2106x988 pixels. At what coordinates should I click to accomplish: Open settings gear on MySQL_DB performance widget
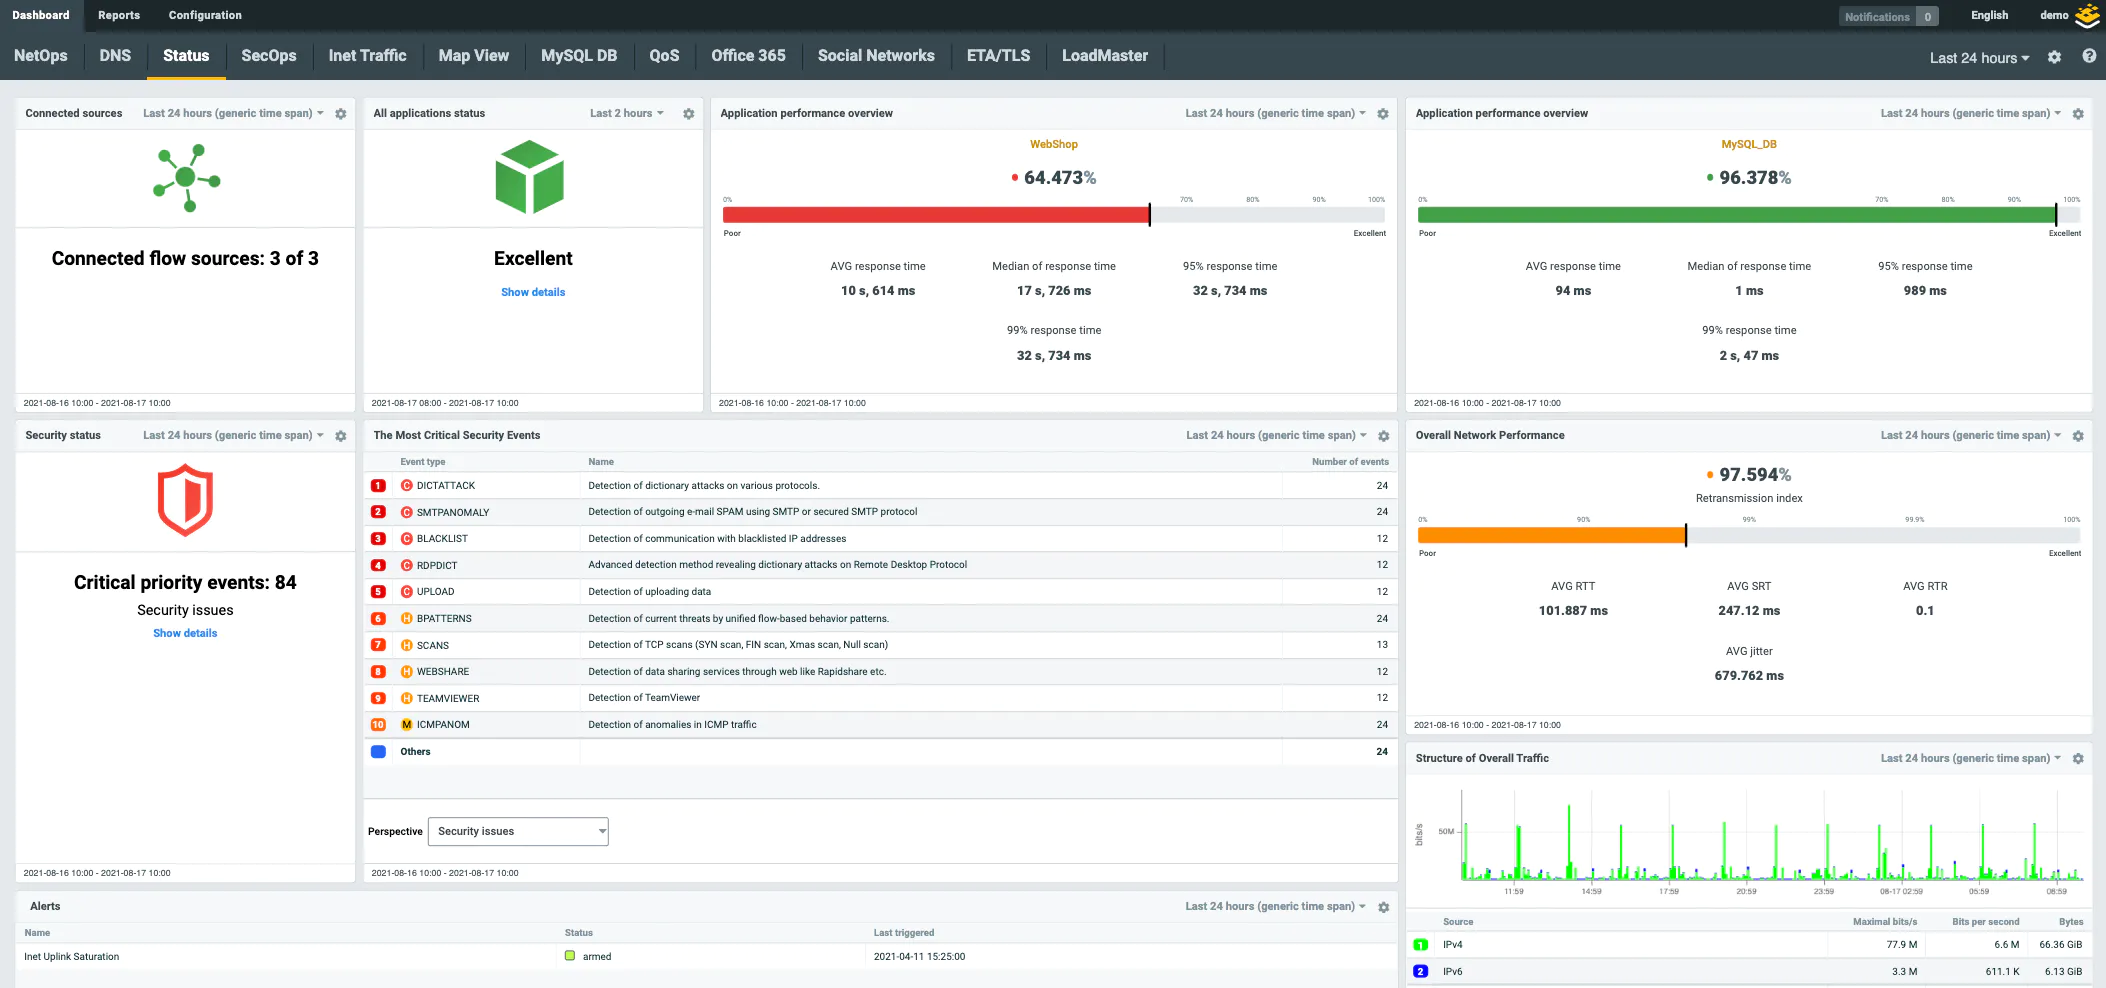point(2078,113)
